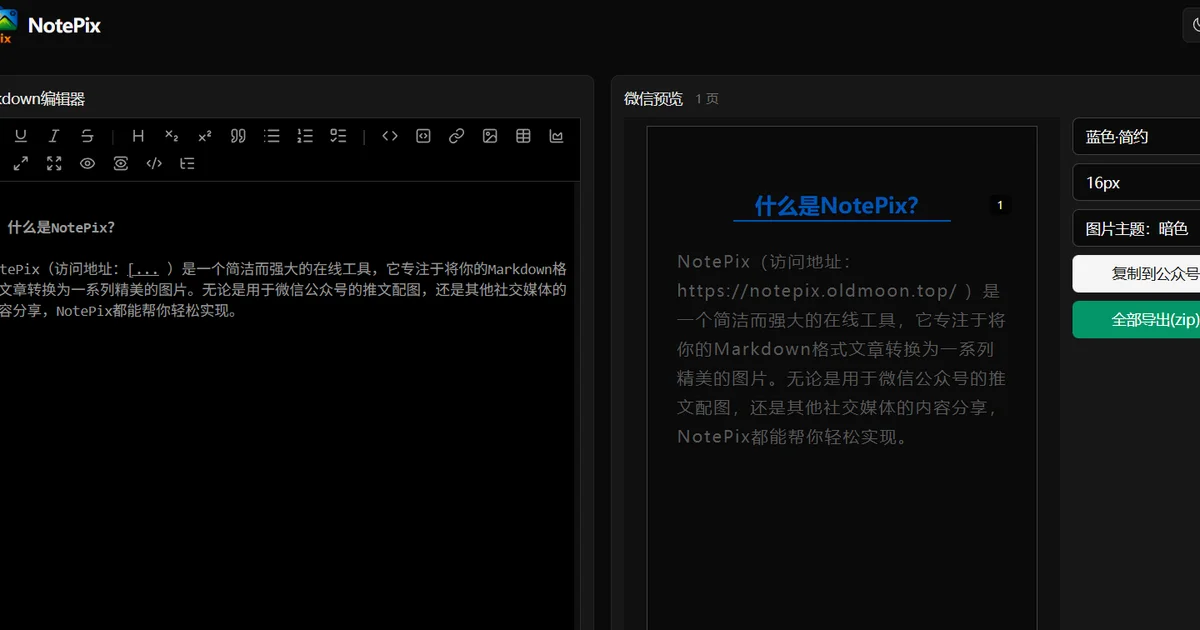This screenshot has height=630, width=1200.
Task: Toggle the table of contents catalog
Action: pos(187,163)
